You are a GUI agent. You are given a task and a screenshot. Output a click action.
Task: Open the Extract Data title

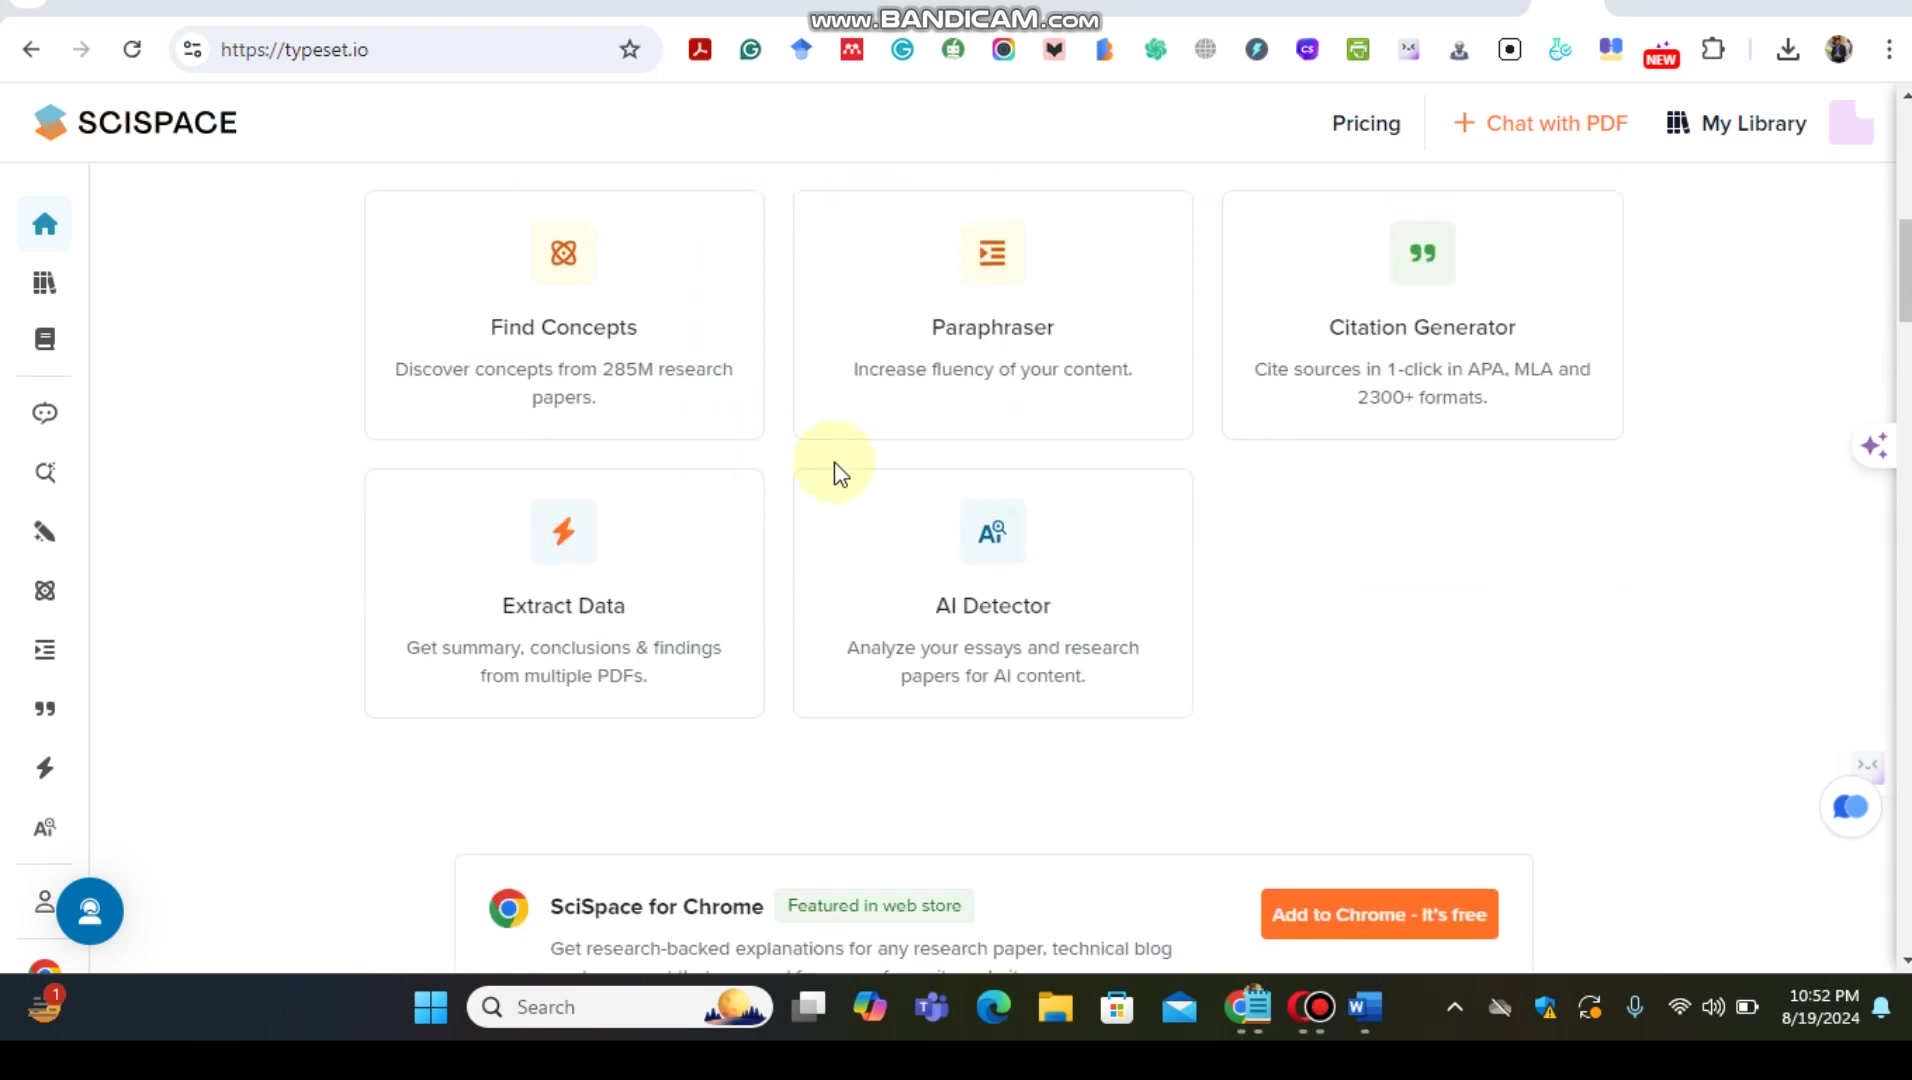click(x=564, y=605)
